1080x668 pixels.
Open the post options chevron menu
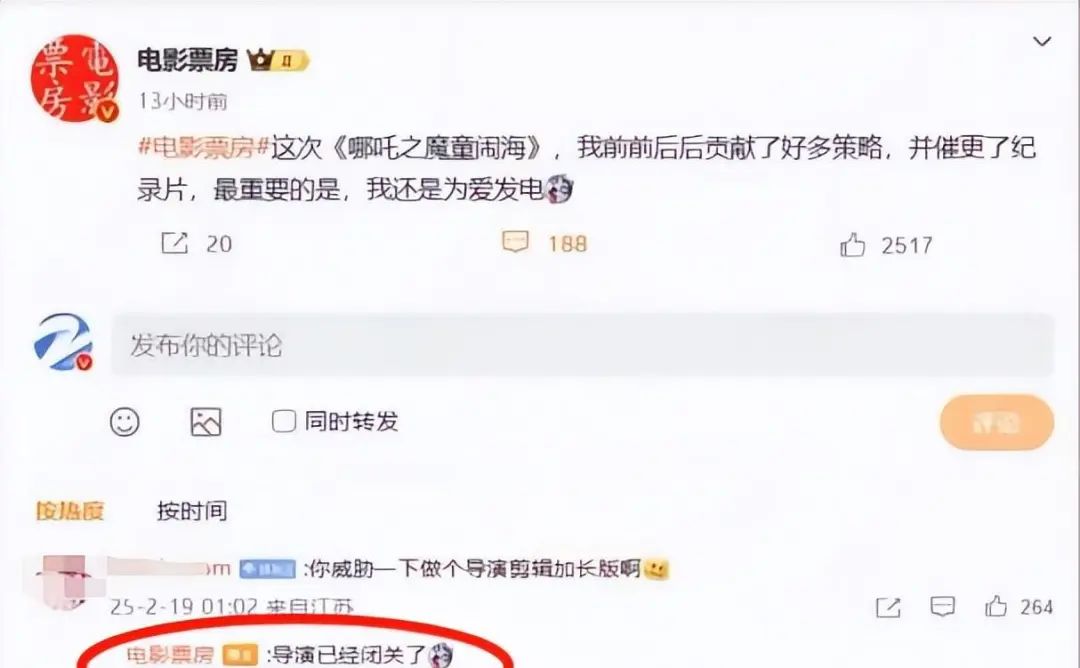(x=1041, y=42)
